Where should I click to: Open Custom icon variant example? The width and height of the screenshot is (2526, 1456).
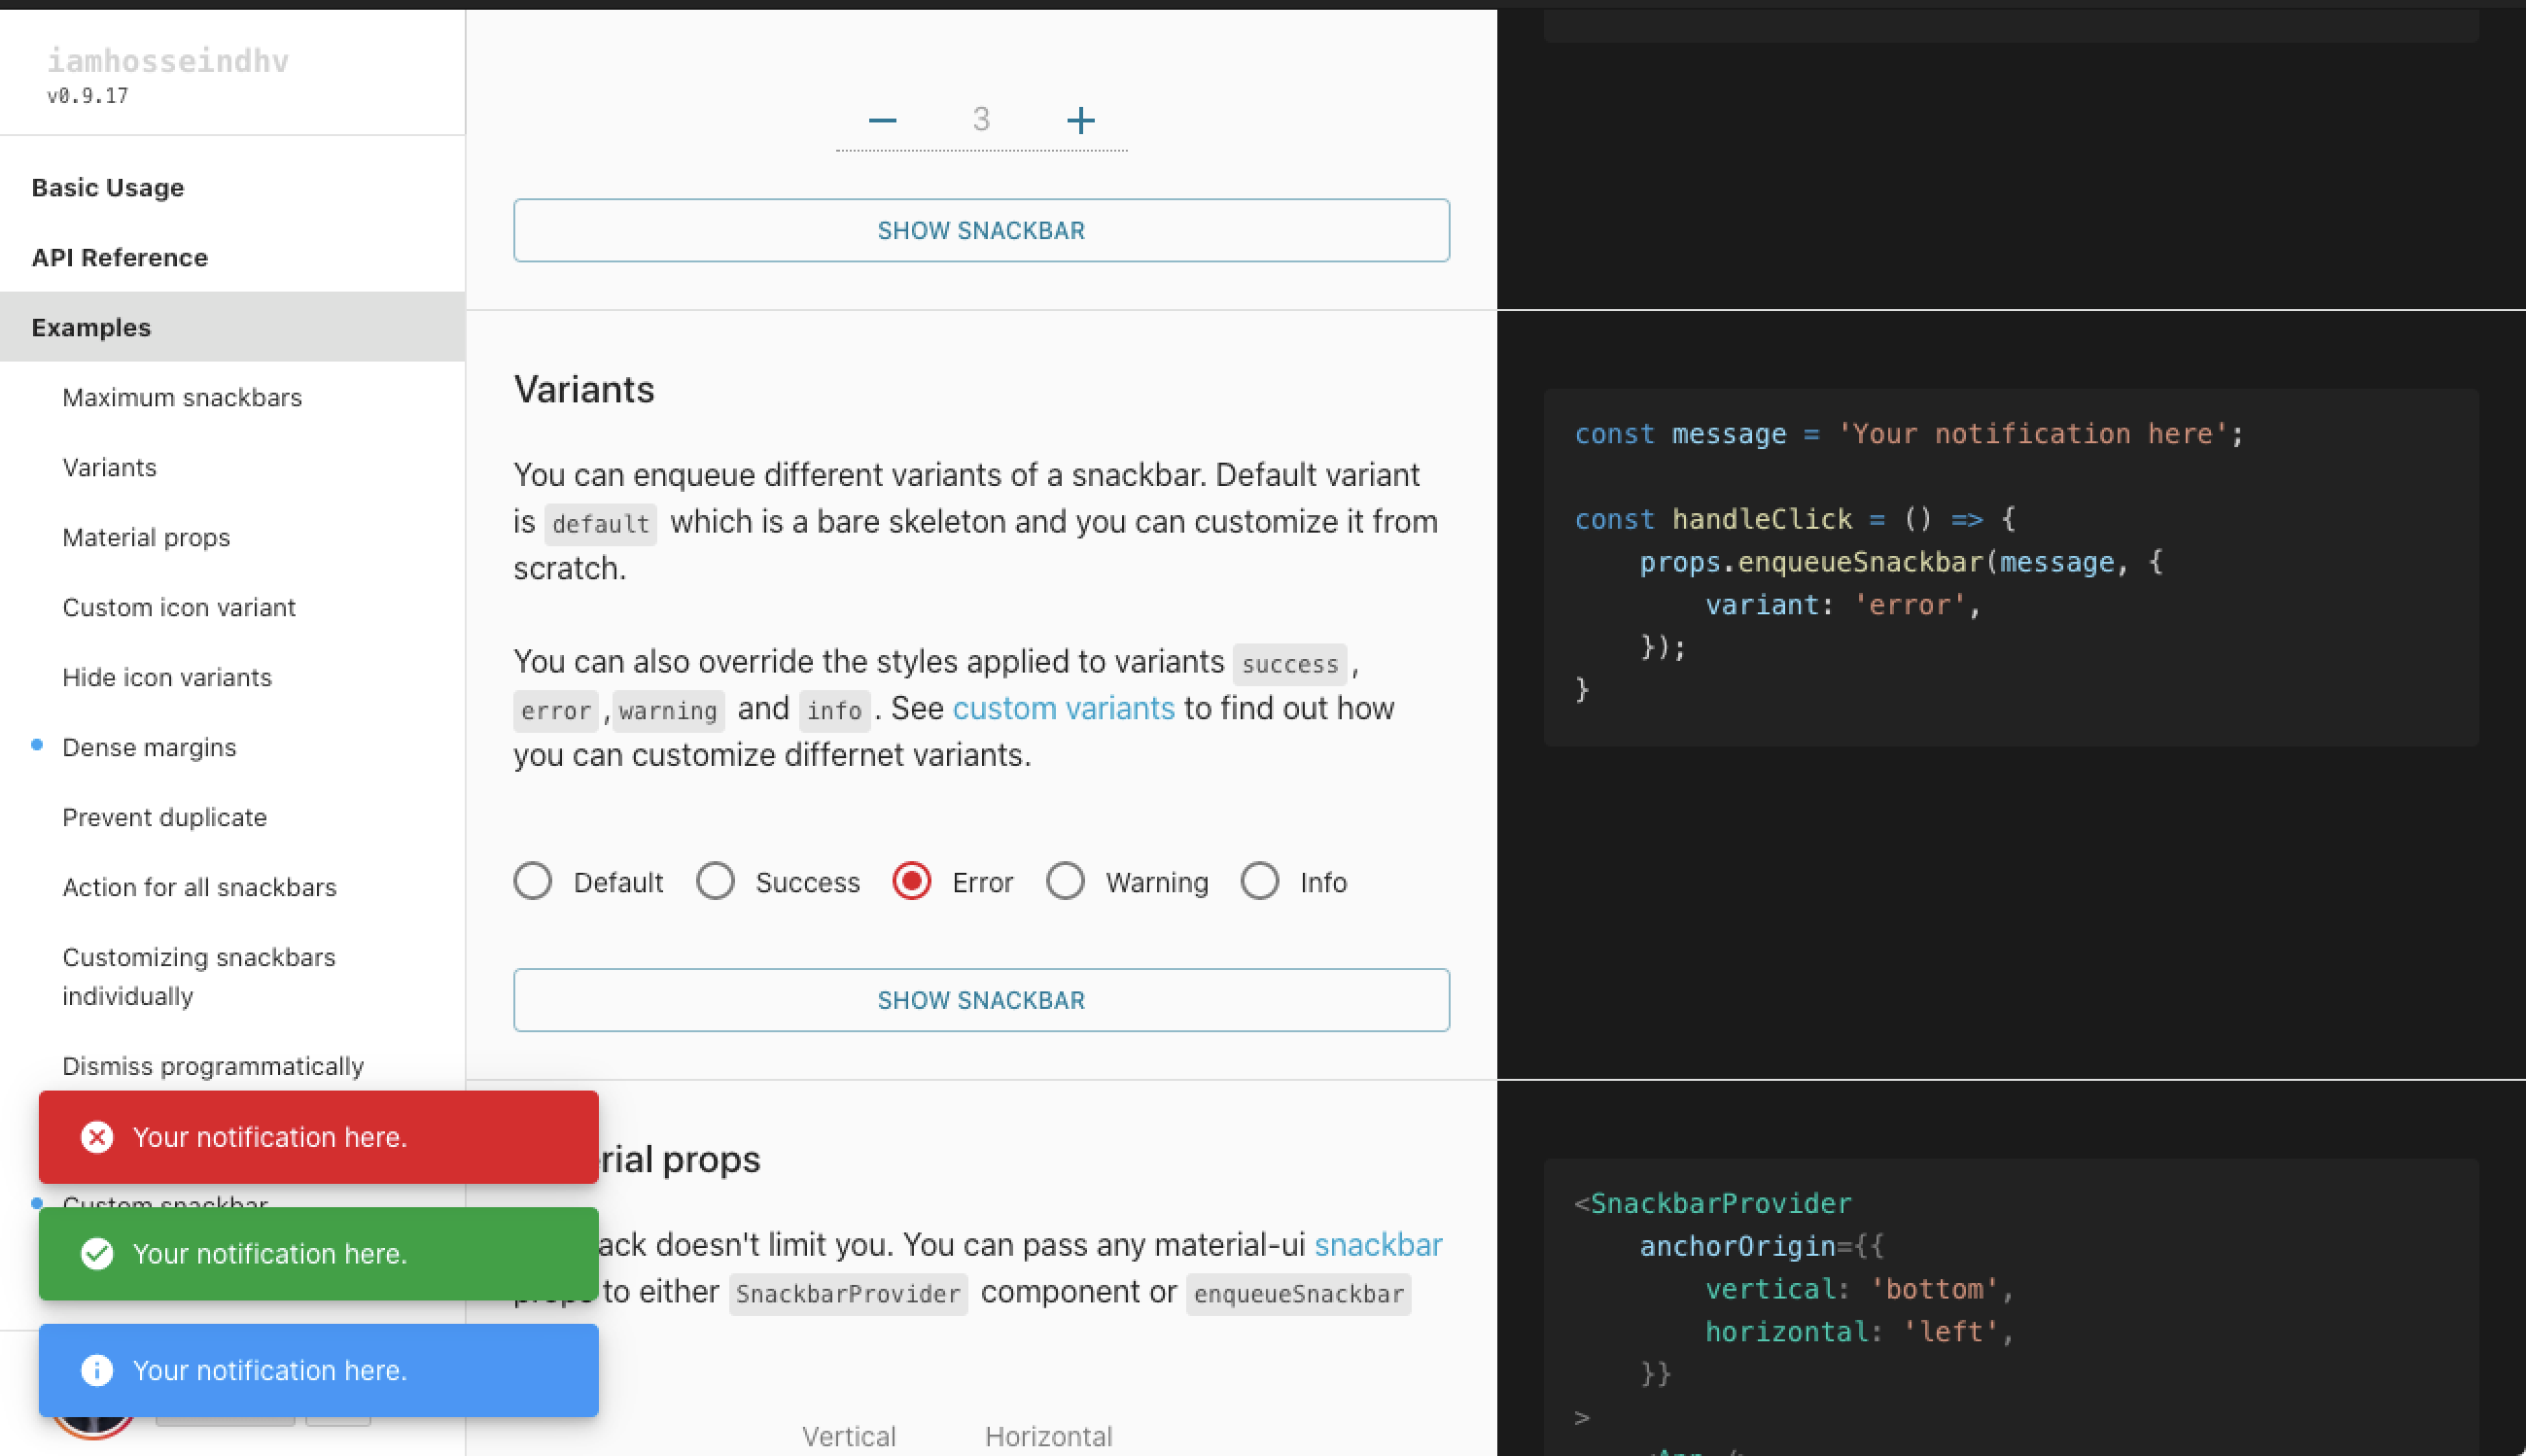click(179, 608)
